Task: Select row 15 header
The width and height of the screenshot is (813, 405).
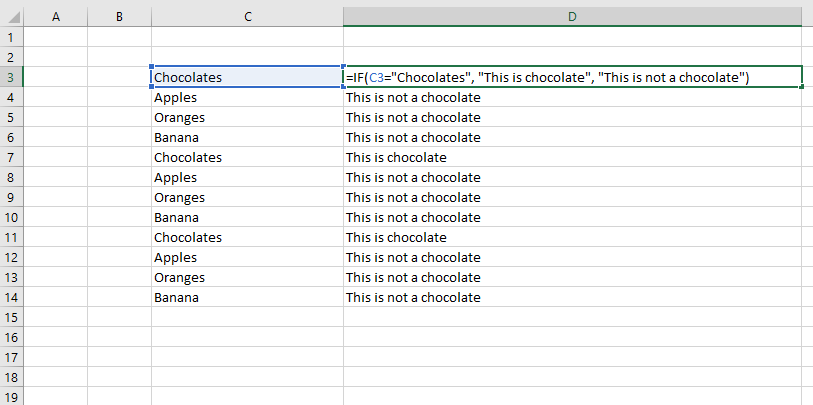Action: pyautogui.click(x=11, y=317)
